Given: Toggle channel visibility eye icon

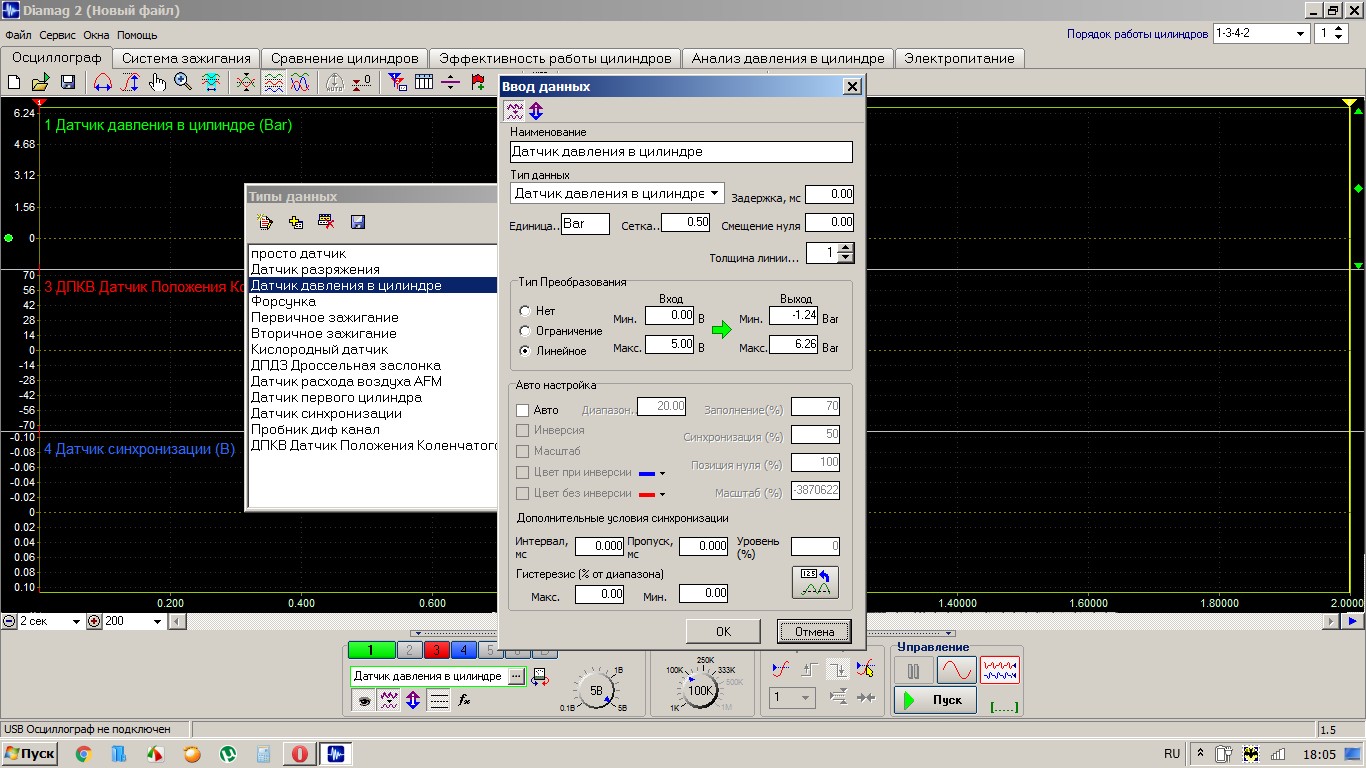Looking at the screenshot, I should (x=365, y=701).
